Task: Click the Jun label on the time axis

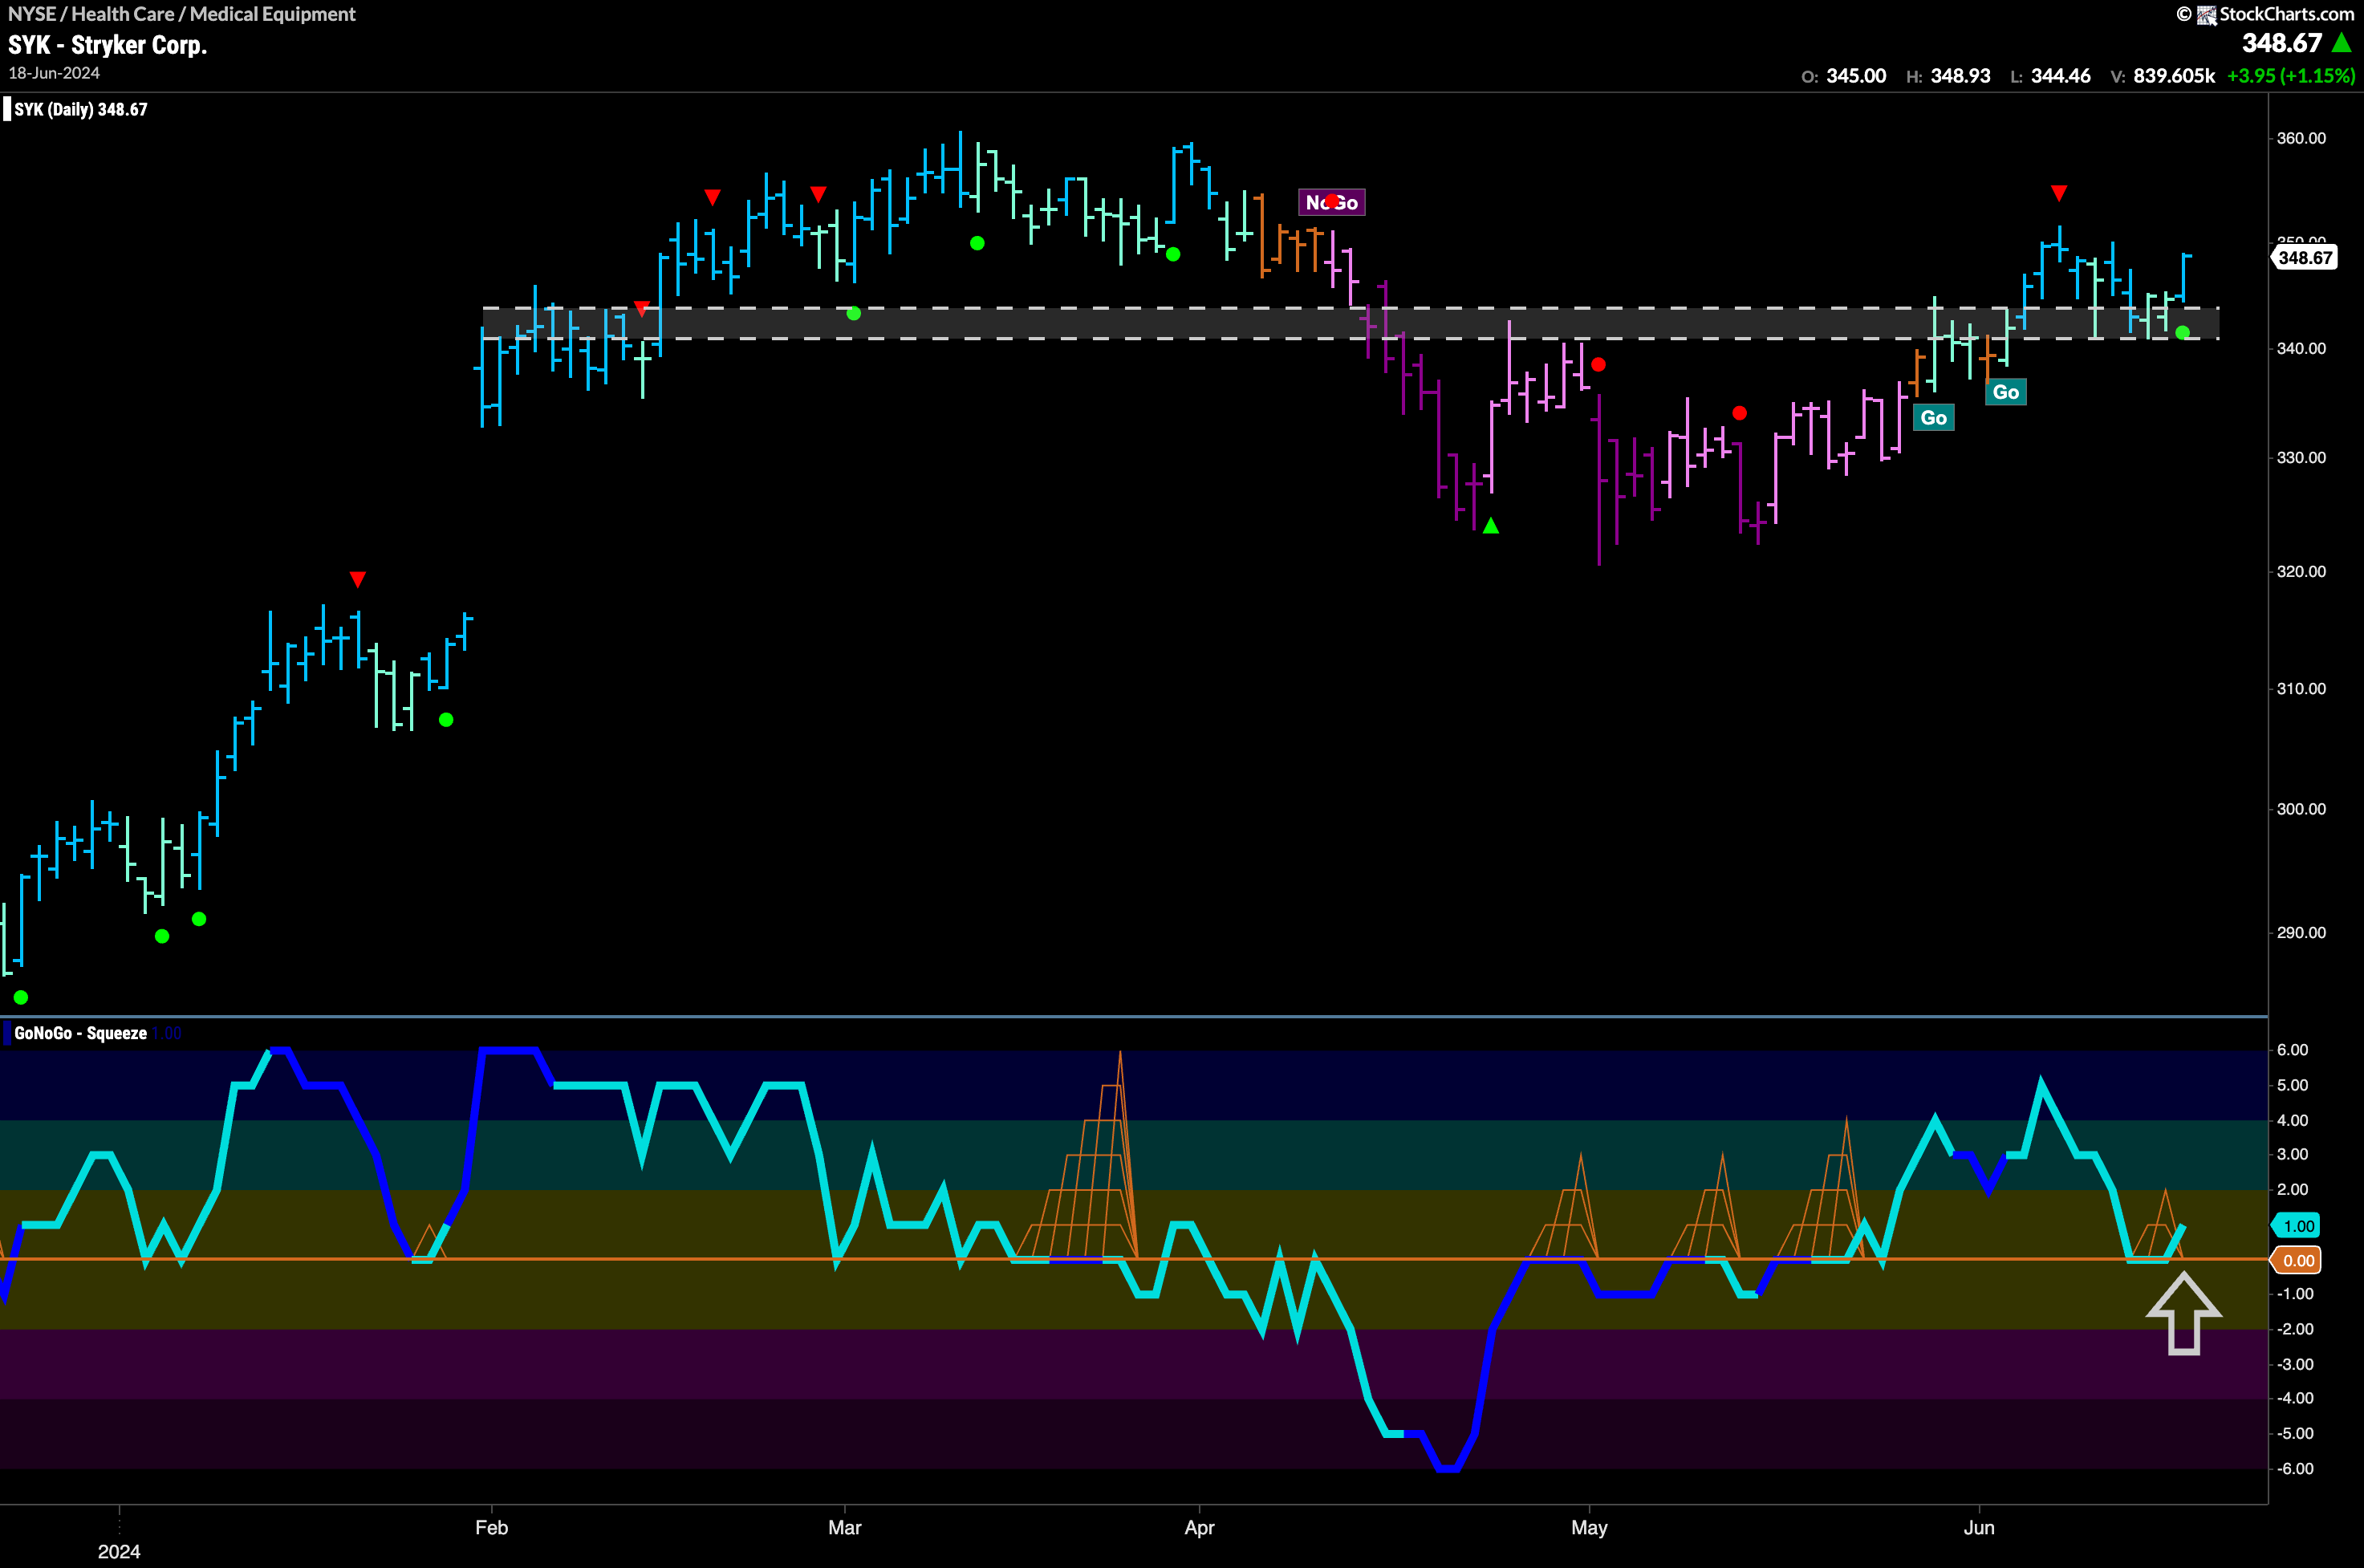Action: (1979, 1527)
